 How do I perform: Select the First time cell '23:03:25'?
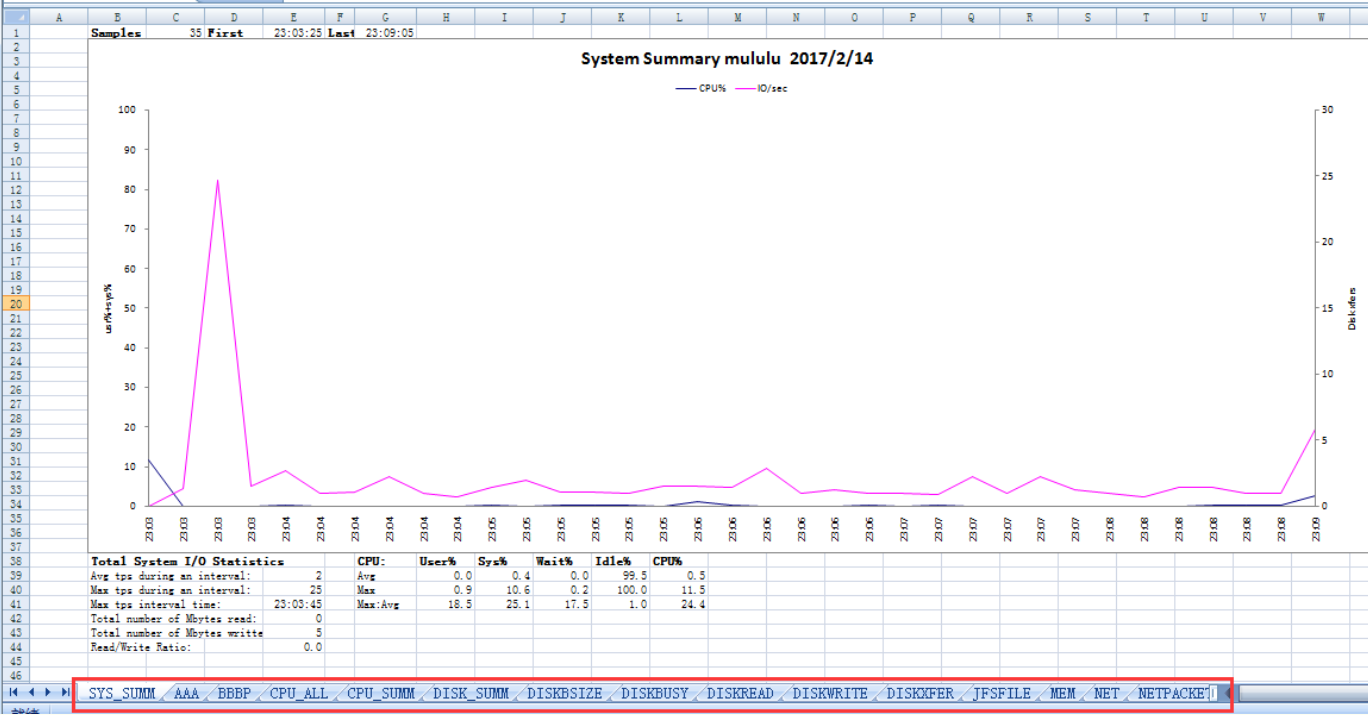click(293, 32)
